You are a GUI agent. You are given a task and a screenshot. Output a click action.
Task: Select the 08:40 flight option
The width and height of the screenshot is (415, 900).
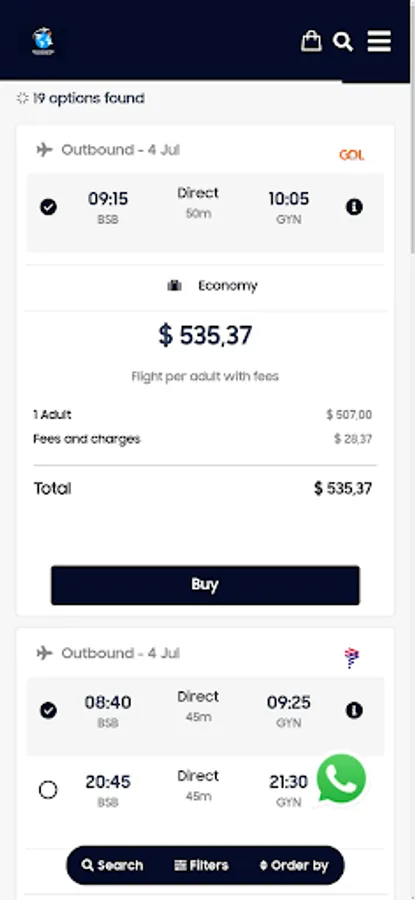click(x=49, y=711)
